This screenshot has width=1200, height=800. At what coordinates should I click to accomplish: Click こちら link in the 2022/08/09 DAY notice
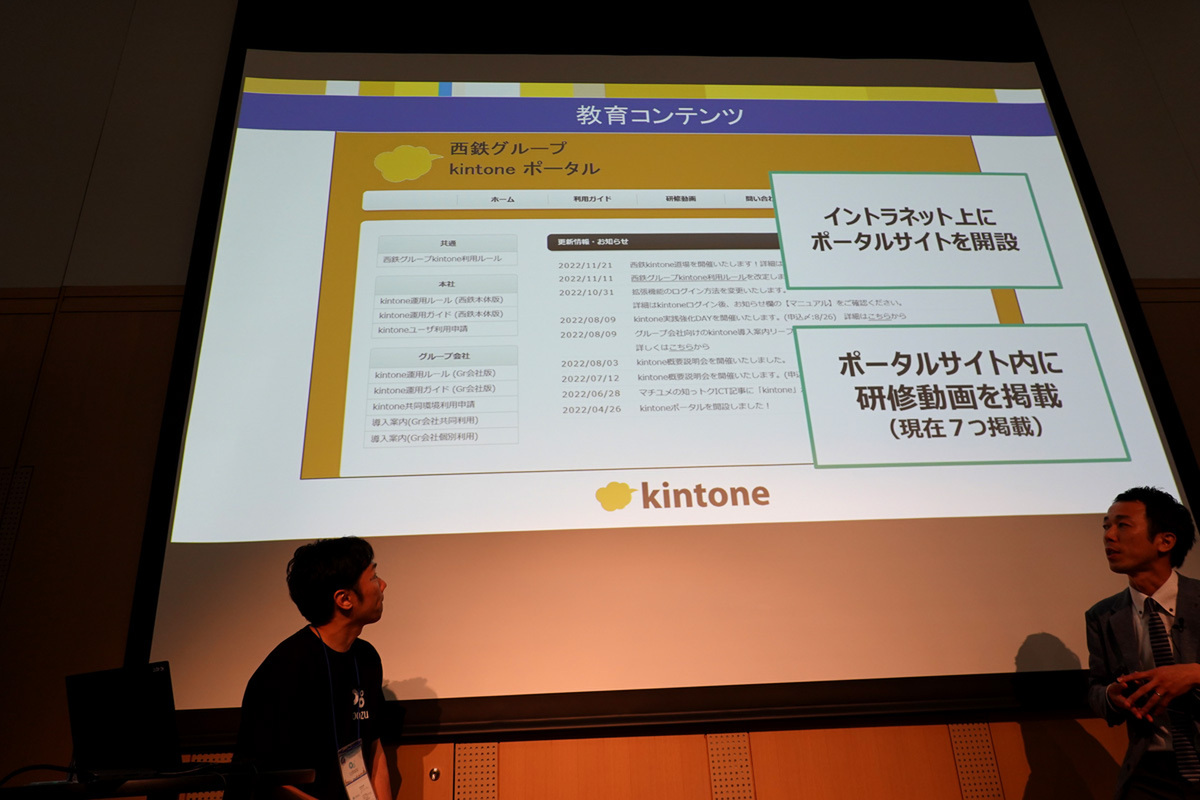coord(879,317)
